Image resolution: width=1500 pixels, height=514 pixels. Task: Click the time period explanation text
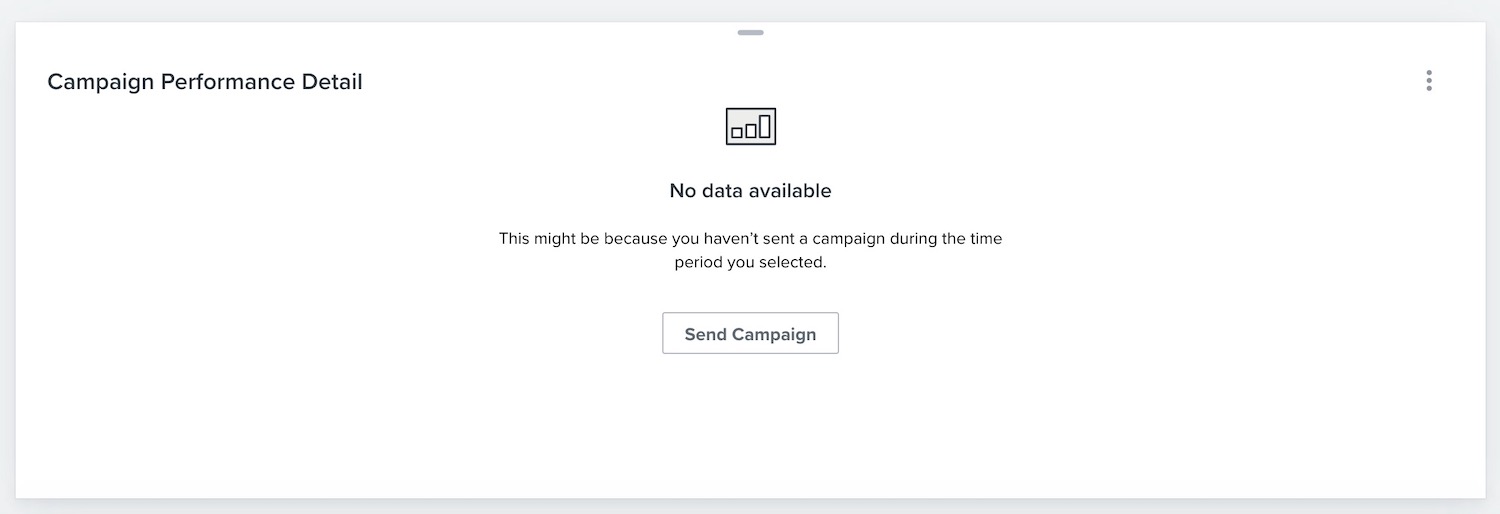(750, 252)
